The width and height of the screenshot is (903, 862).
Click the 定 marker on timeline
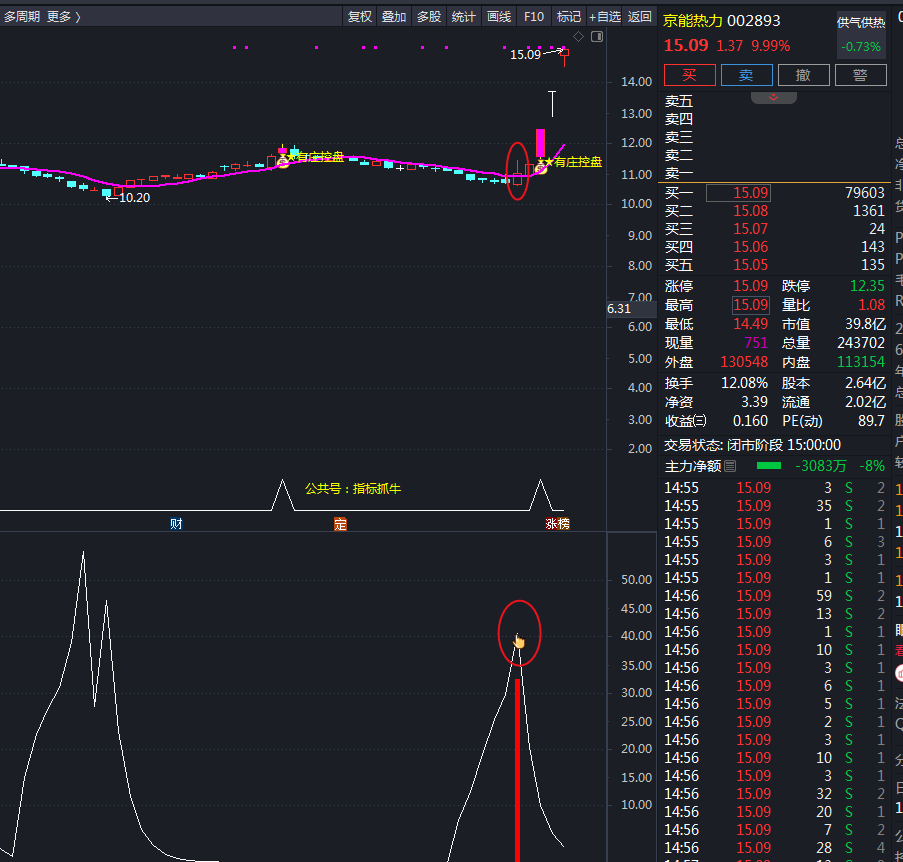[x=340, y=524]
